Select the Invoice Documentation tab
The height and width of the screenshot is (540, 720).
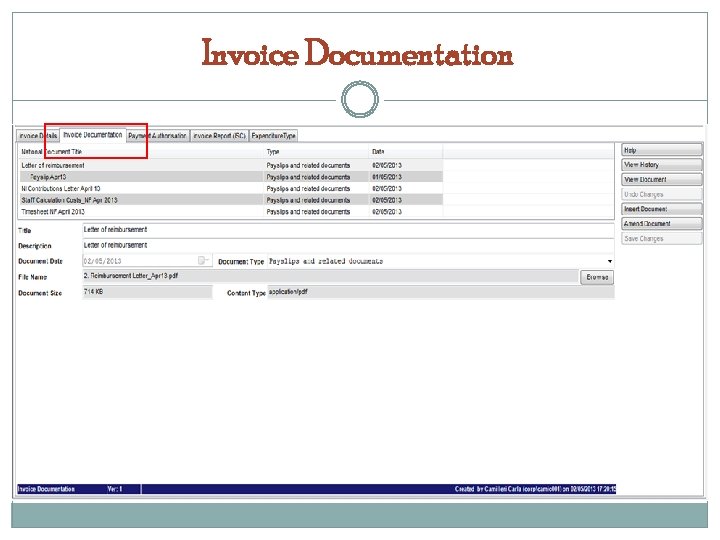(x=93, y=135)
